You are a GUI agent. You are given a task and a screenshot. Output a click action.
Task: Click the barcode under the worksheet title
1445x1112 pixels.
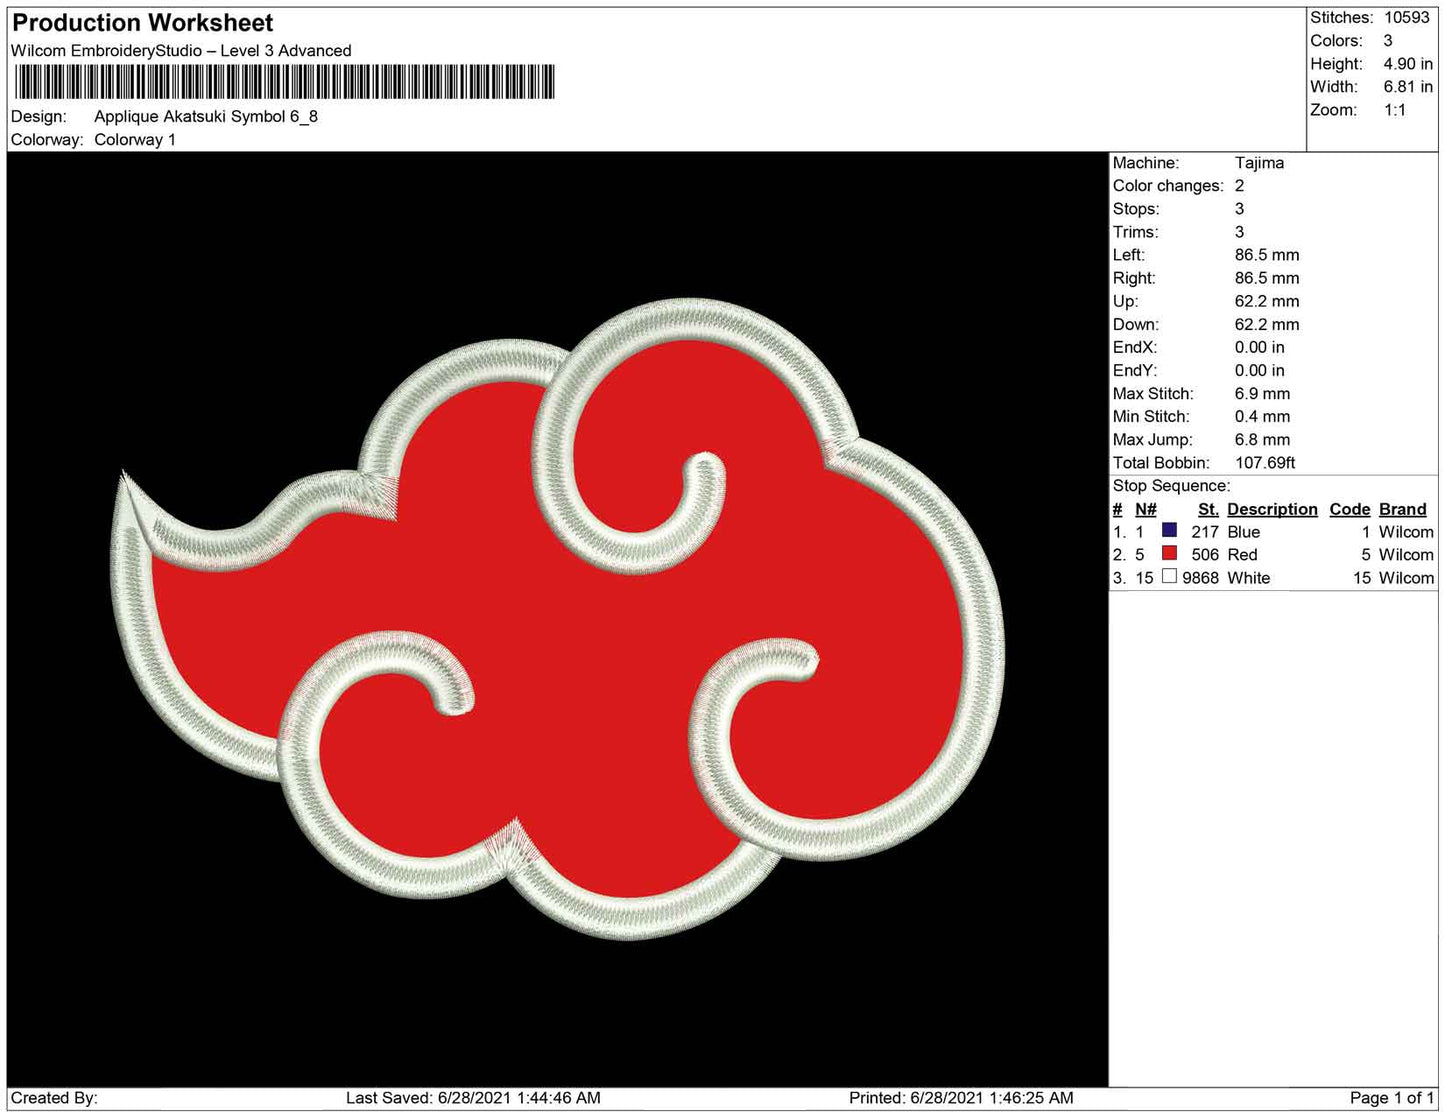[284, 81]
